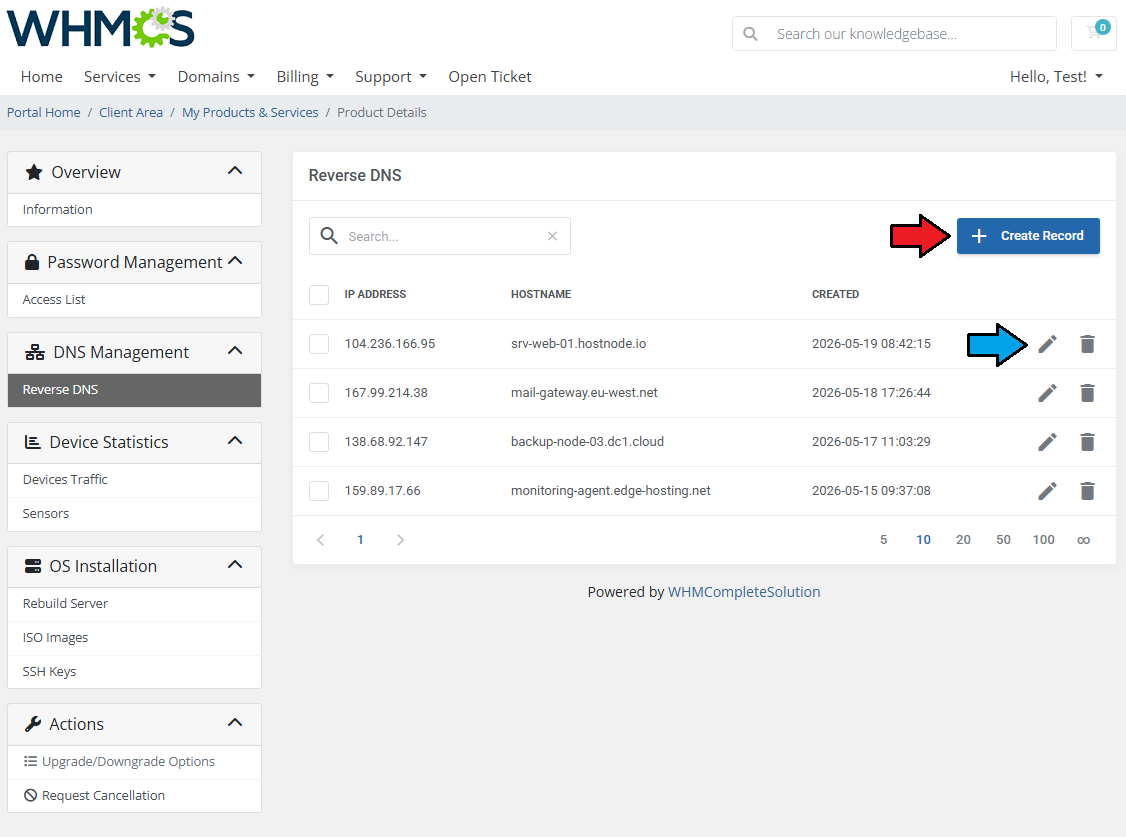Open SSH Keys in sidebar
1126x837 pixels.
point(134,672)
